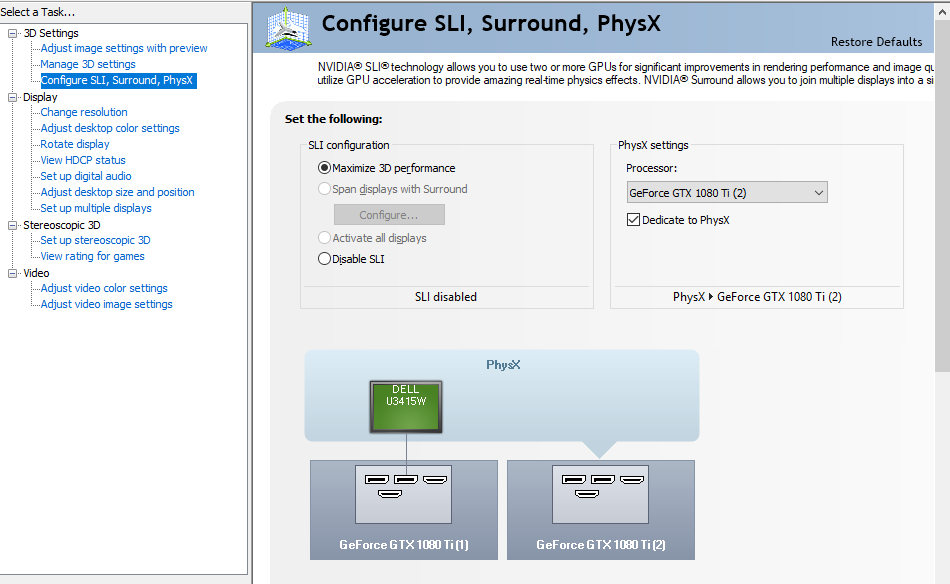The height and width of the screenshot is (584, 950).
Task: Go to Set up digital audio
Action: point(85,176)
